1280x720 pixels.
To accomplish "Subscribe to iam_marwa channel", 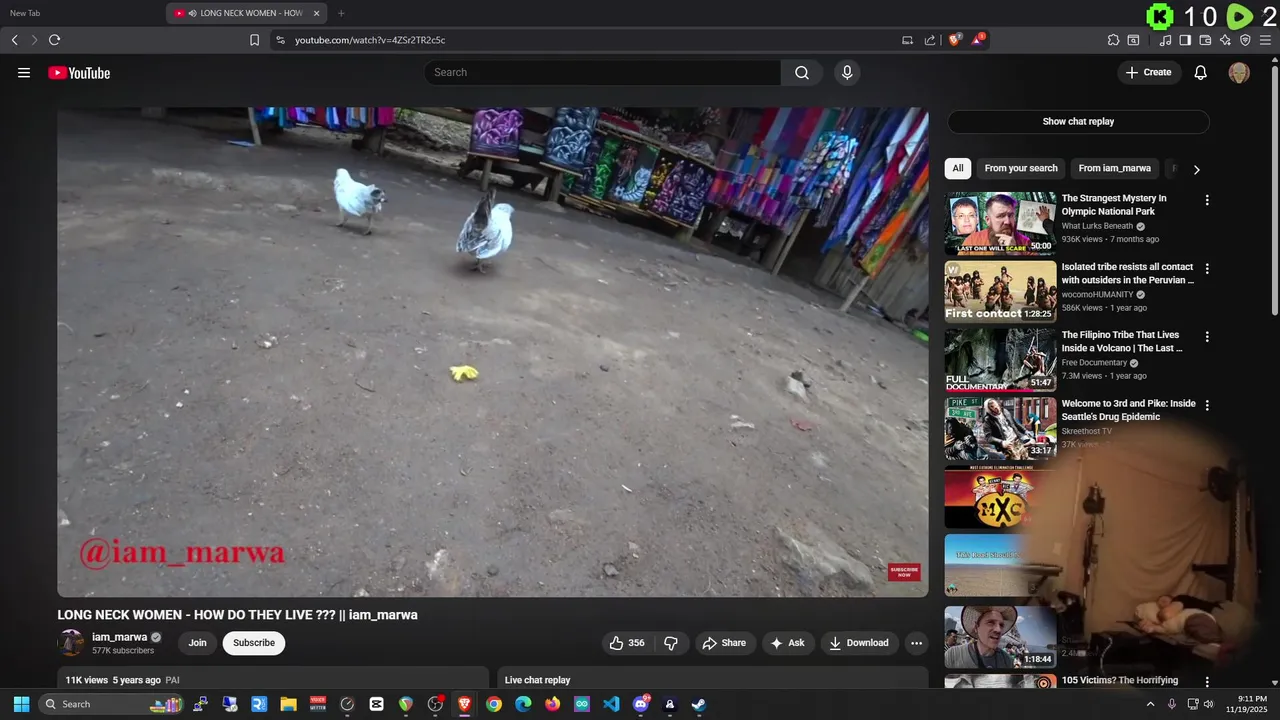I will click(254, 643).
